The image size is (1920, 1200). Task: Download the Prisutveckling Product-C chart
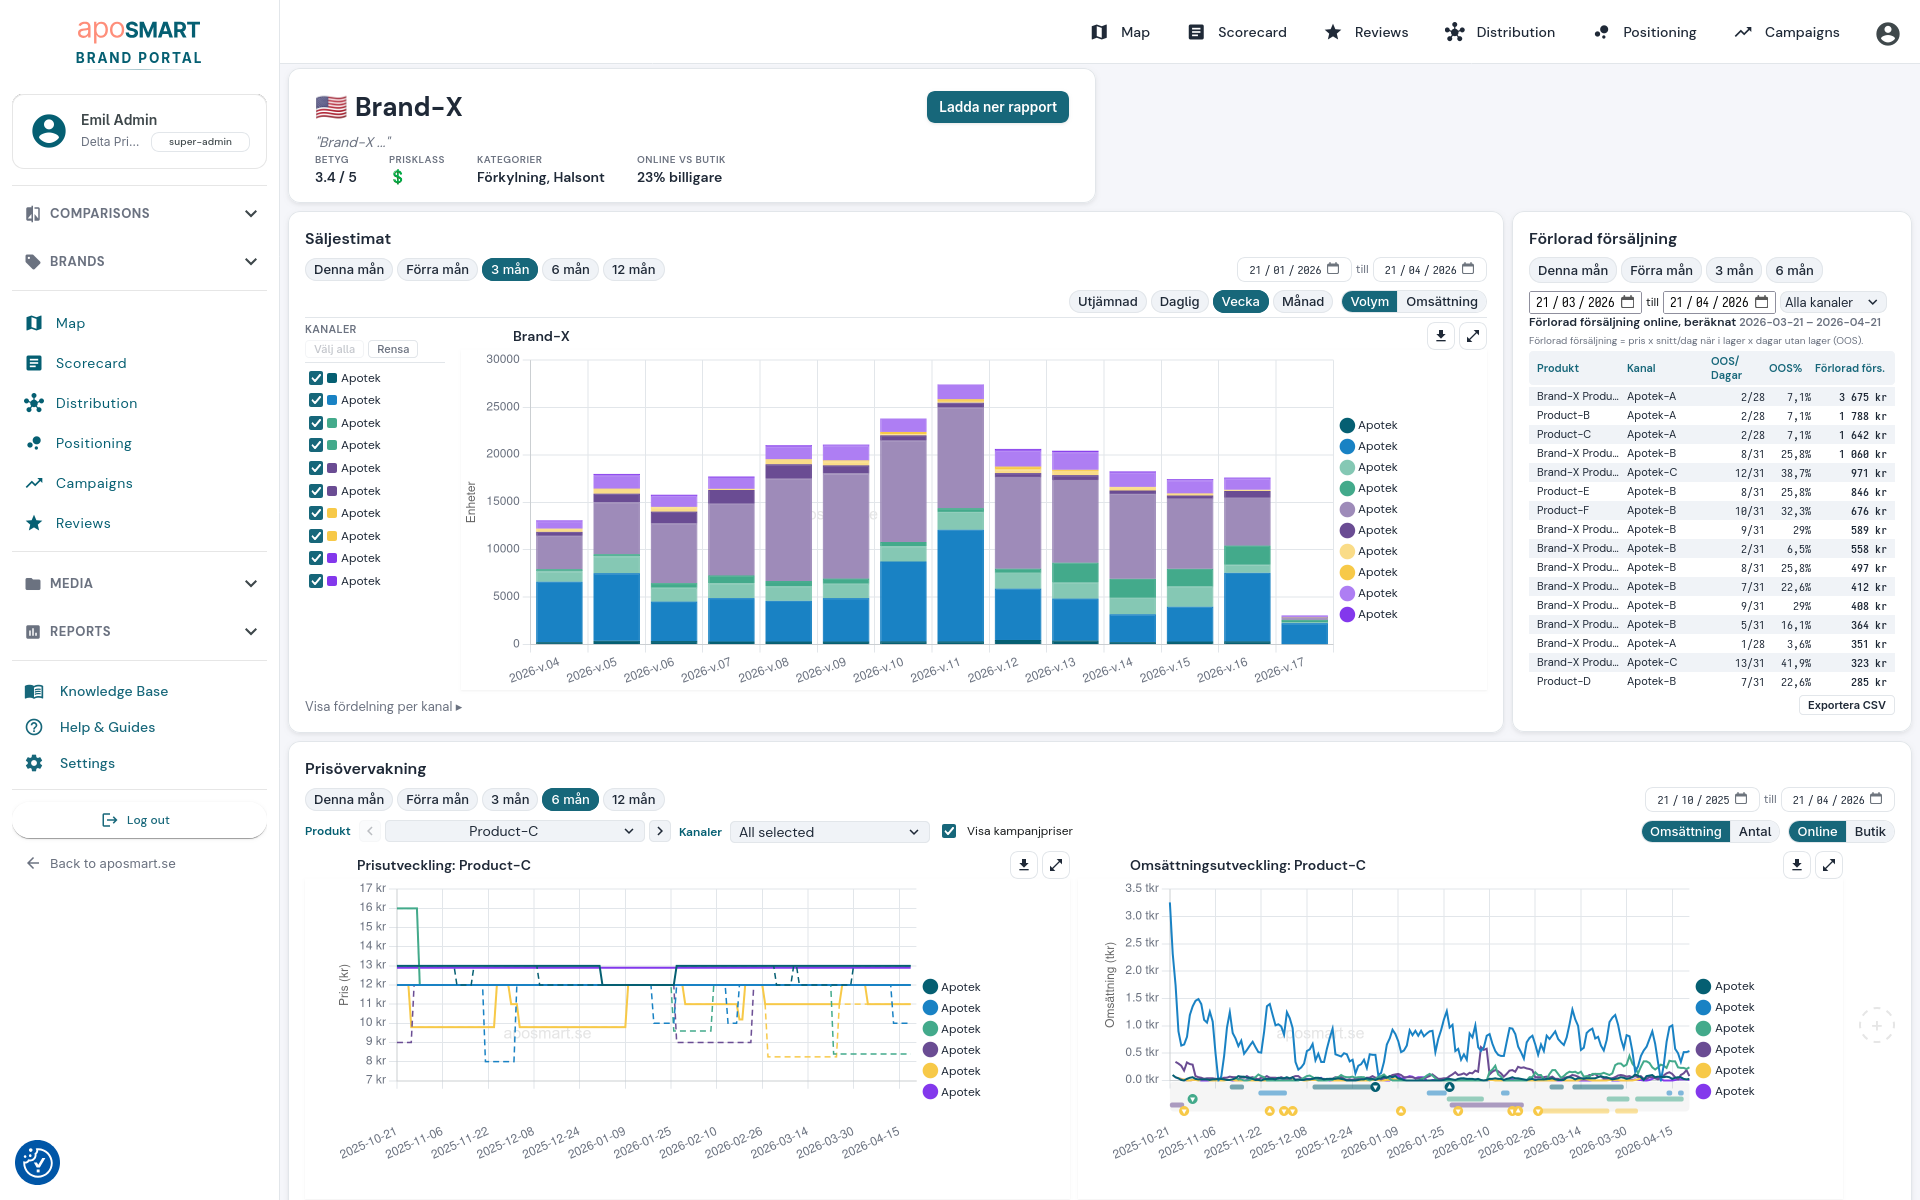(1024, 865)
